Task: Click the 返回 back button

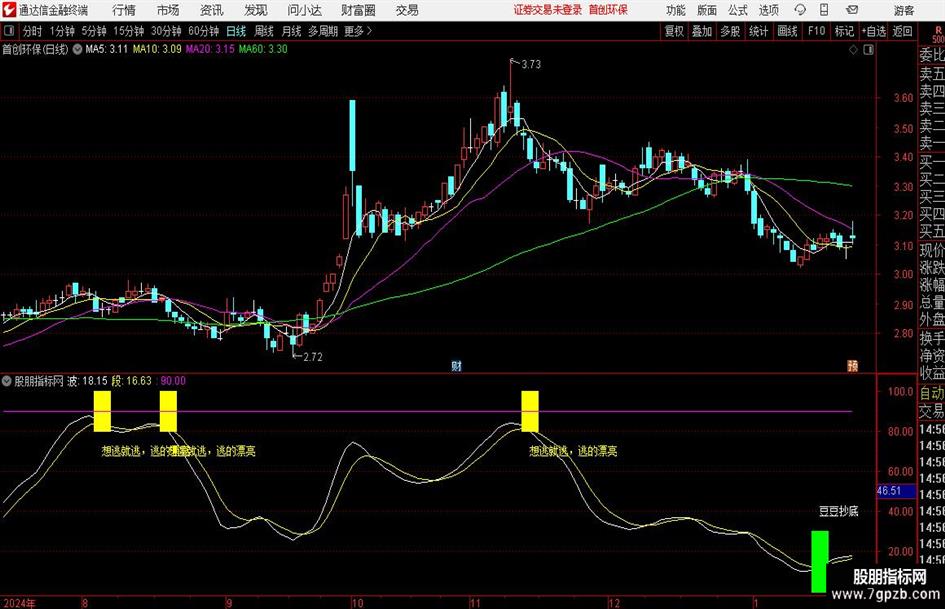Action: click(902, 31)
